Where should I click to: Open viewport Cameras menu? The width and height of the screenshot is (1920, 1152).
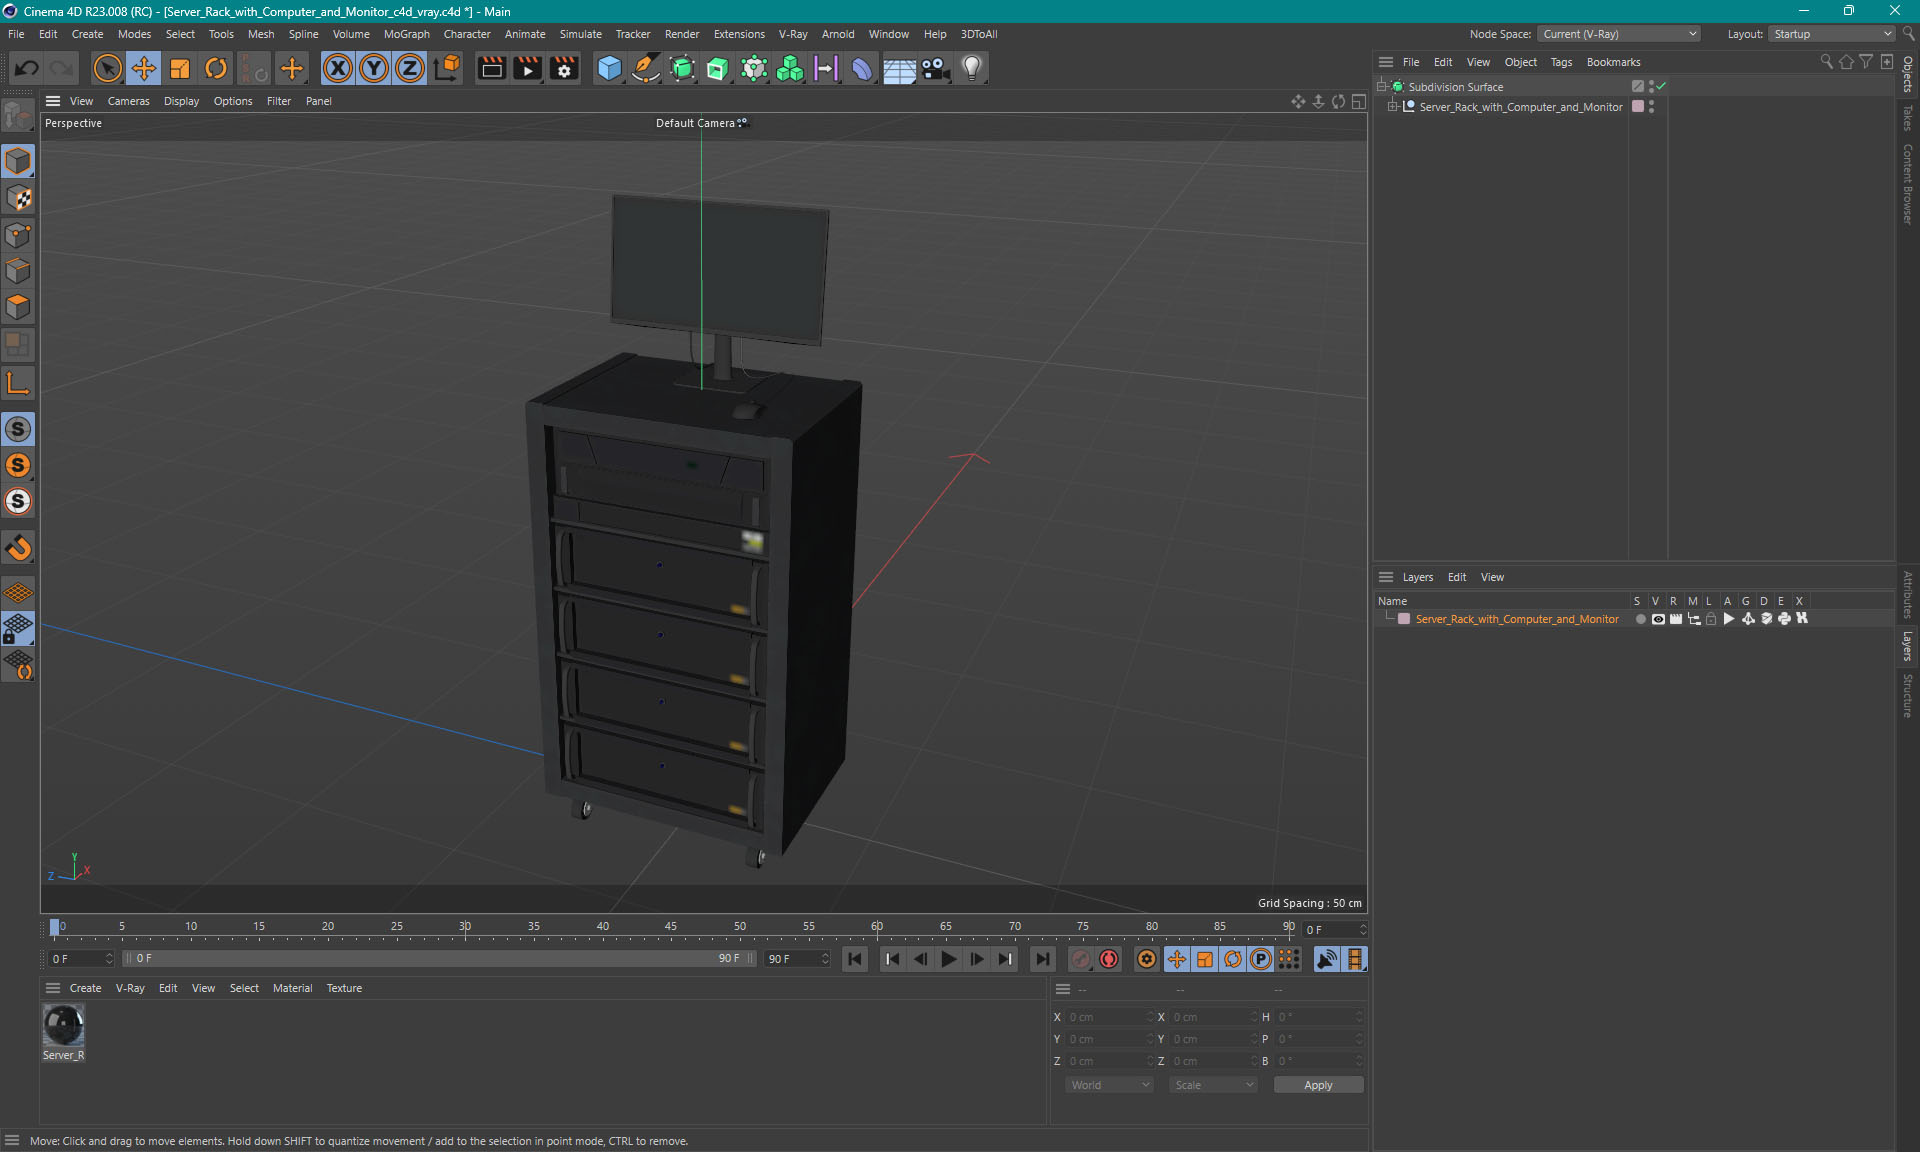128,101
